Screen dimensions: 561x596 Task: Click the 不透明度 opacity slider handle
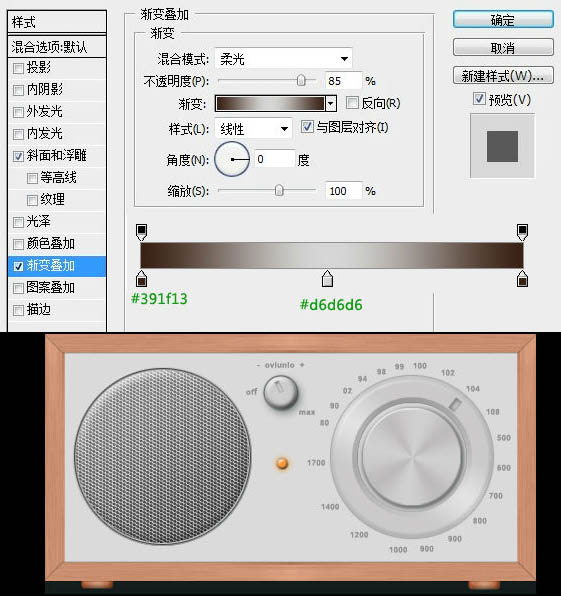click(301, 81)
